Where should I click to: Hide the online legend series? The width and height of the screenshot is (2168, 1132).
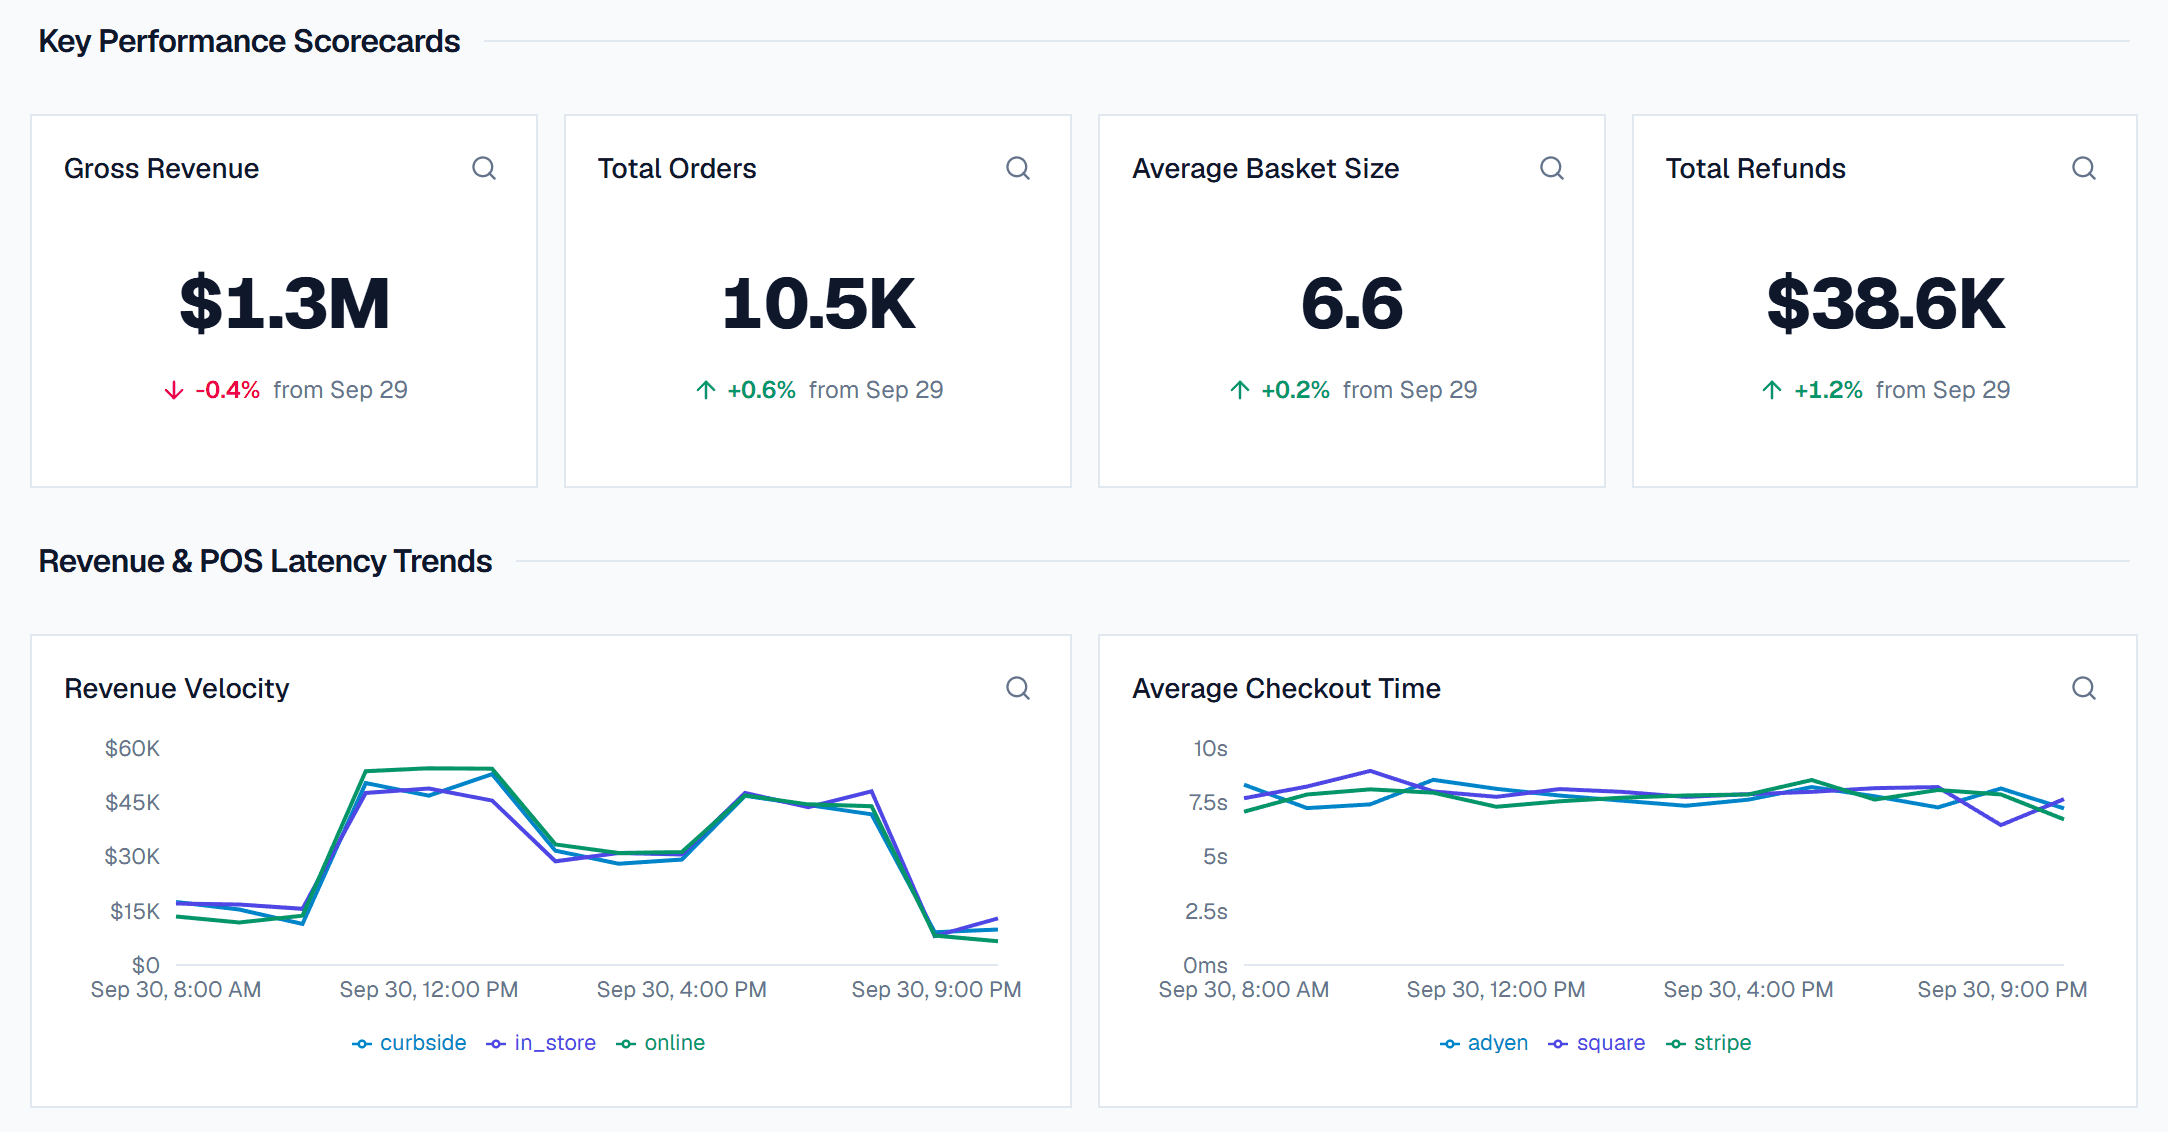point(661,1043)
